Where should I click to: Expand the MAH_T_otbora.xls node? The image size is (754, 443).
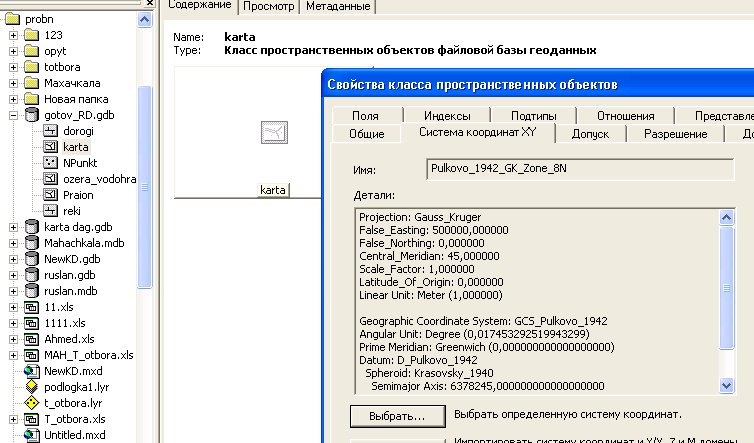13,355
